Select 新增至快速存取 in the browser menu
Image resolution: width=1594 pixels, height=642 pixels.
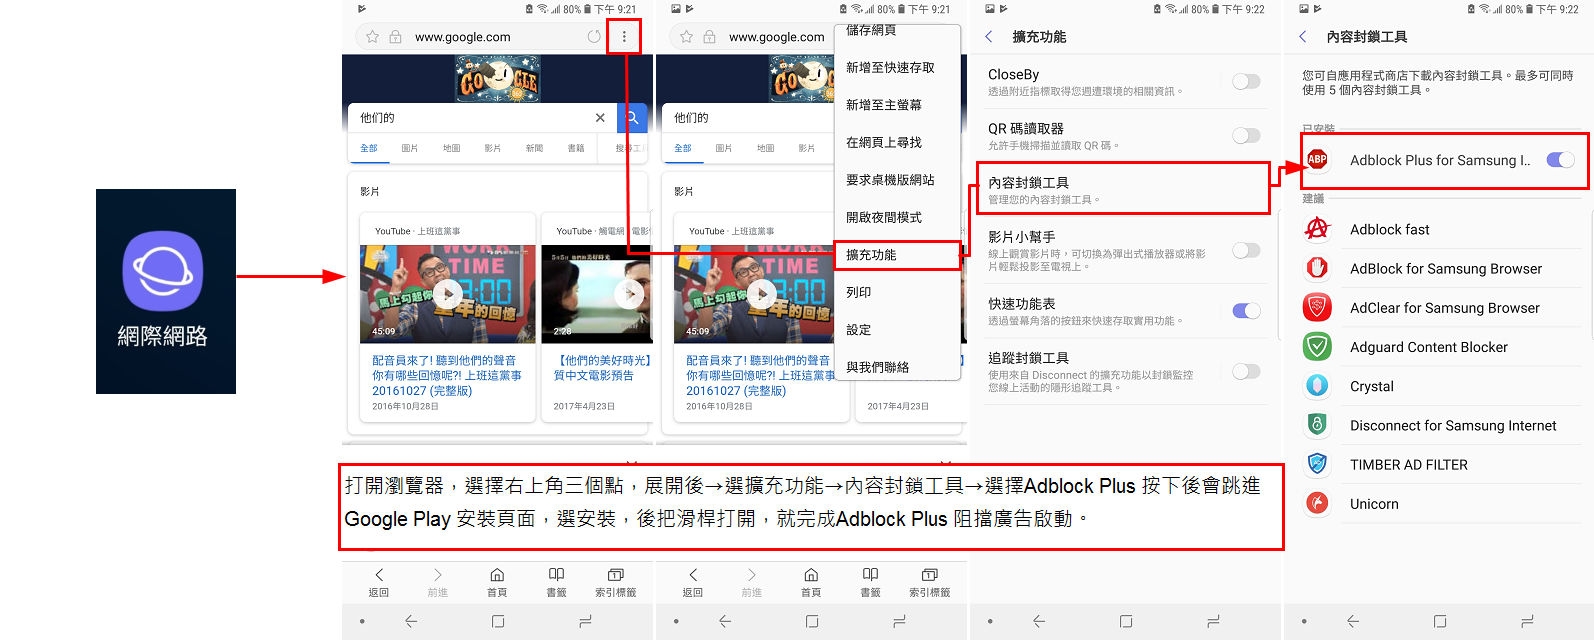pyautogui.click(x=898, y=68)
